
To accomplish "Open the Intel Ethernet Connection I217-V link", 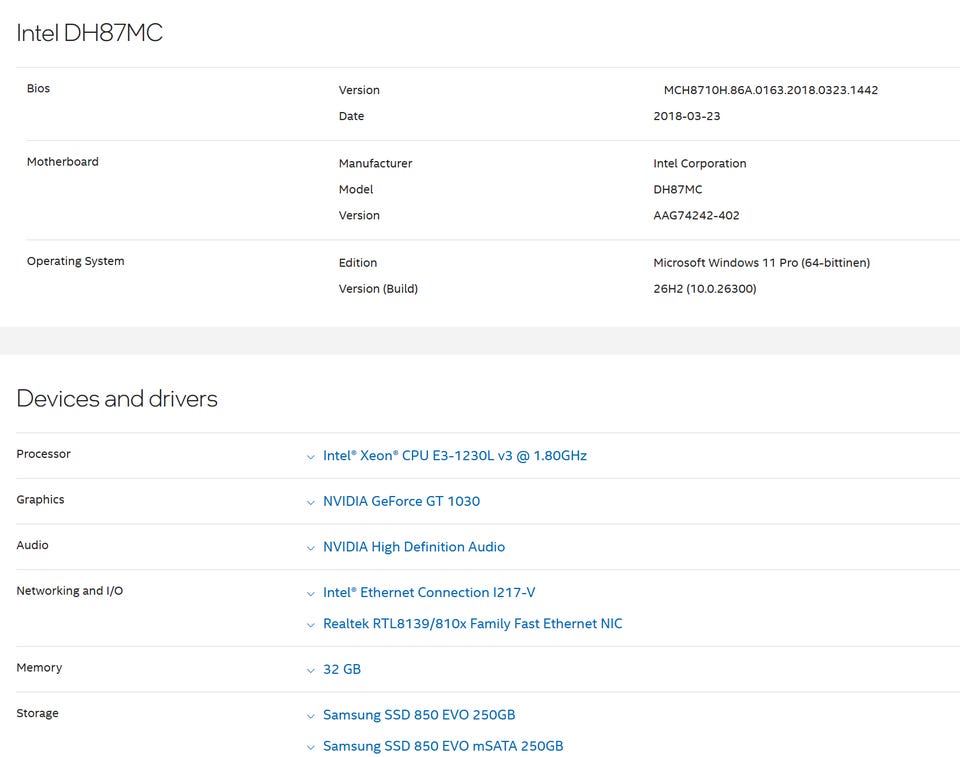I will click(x=429, y=592).
